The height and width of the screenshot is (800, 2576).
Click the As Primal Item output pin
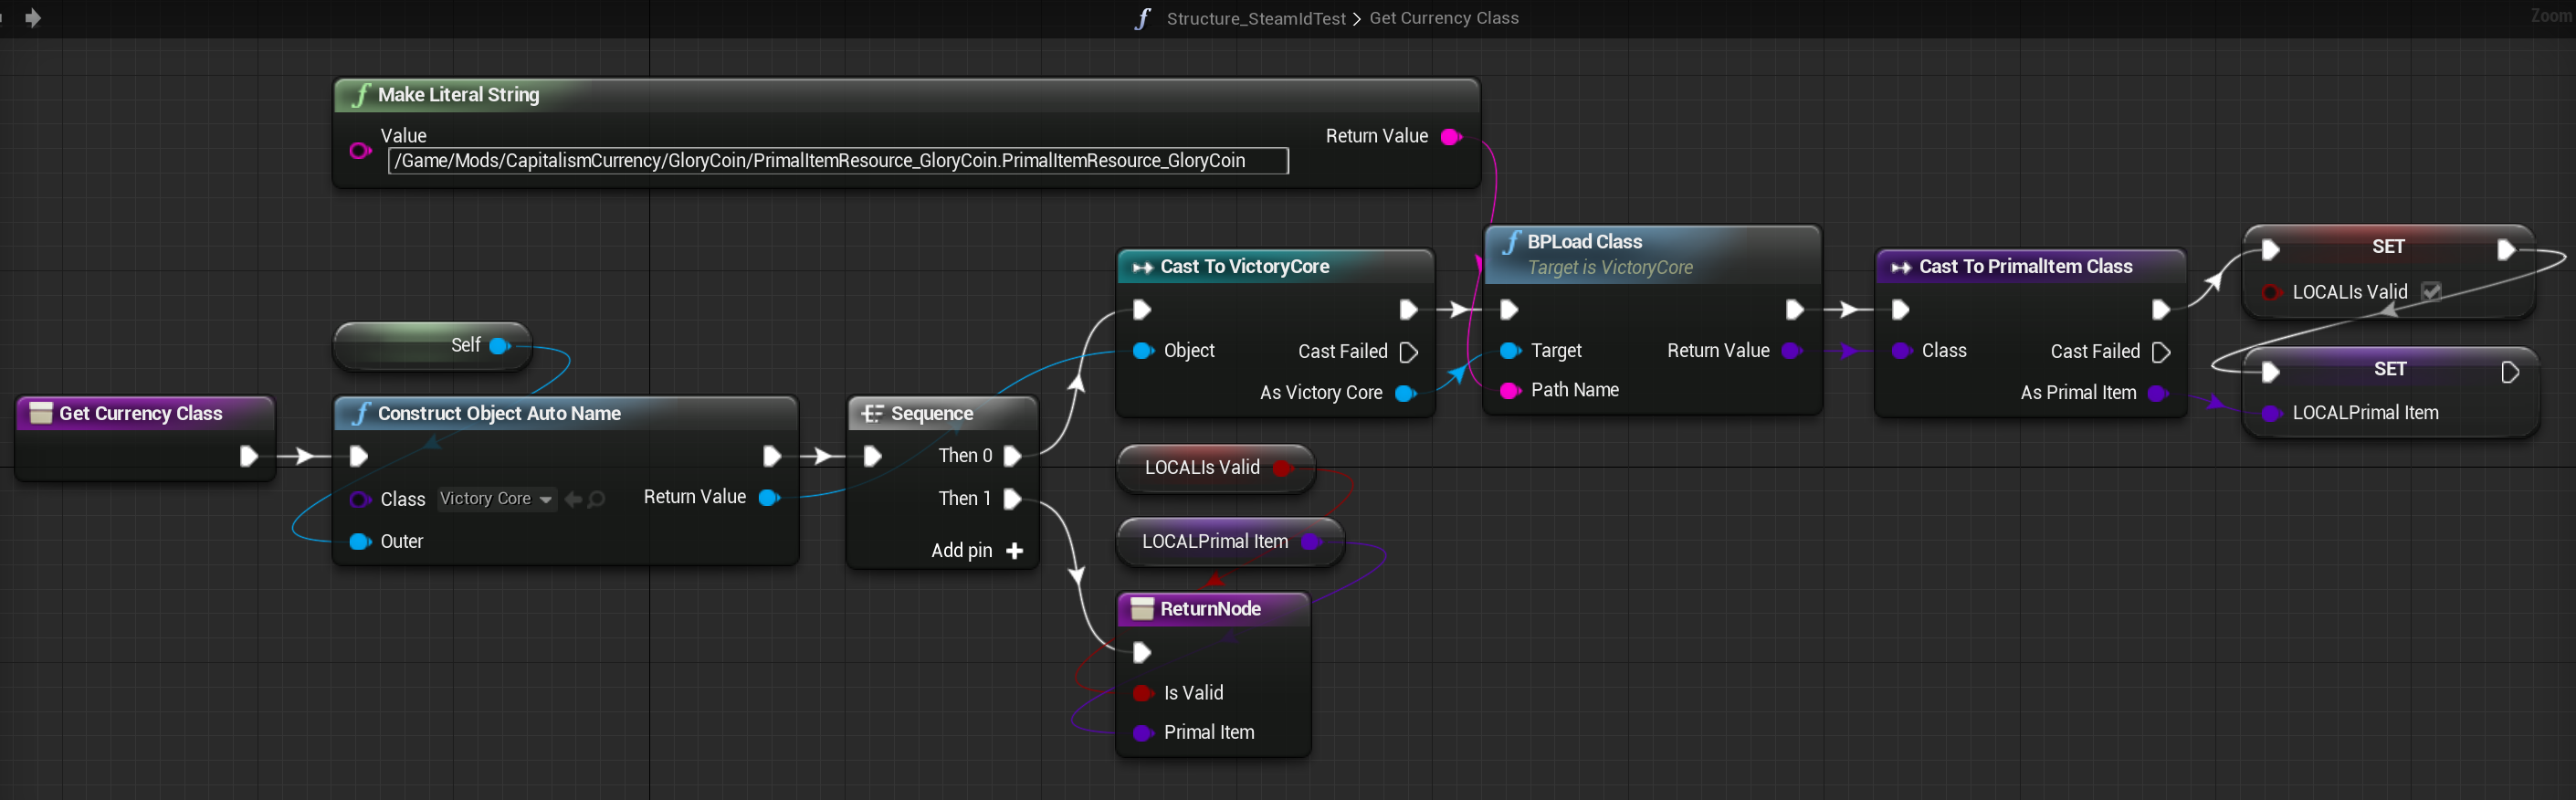click(2158, 394)
